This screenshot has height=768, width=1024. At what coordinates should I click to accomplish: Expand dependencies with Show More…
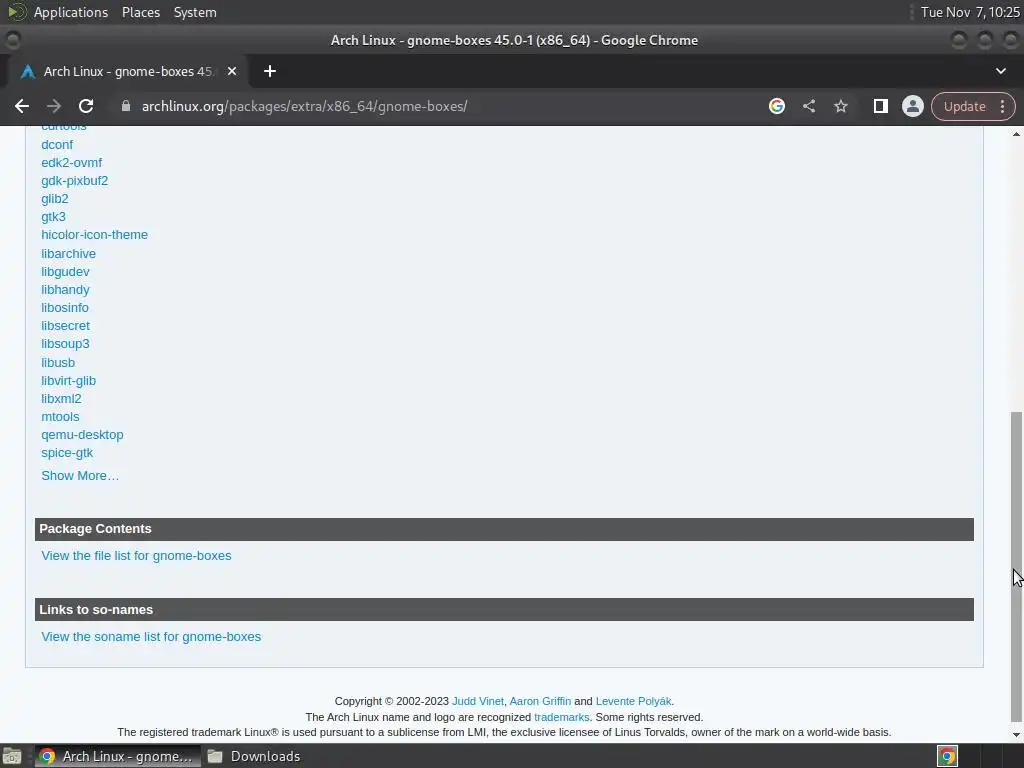coord(80,475)
